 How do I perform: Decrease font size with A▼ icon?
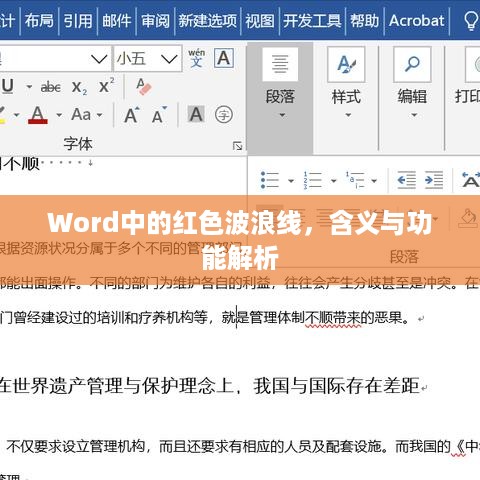point(159,115)
